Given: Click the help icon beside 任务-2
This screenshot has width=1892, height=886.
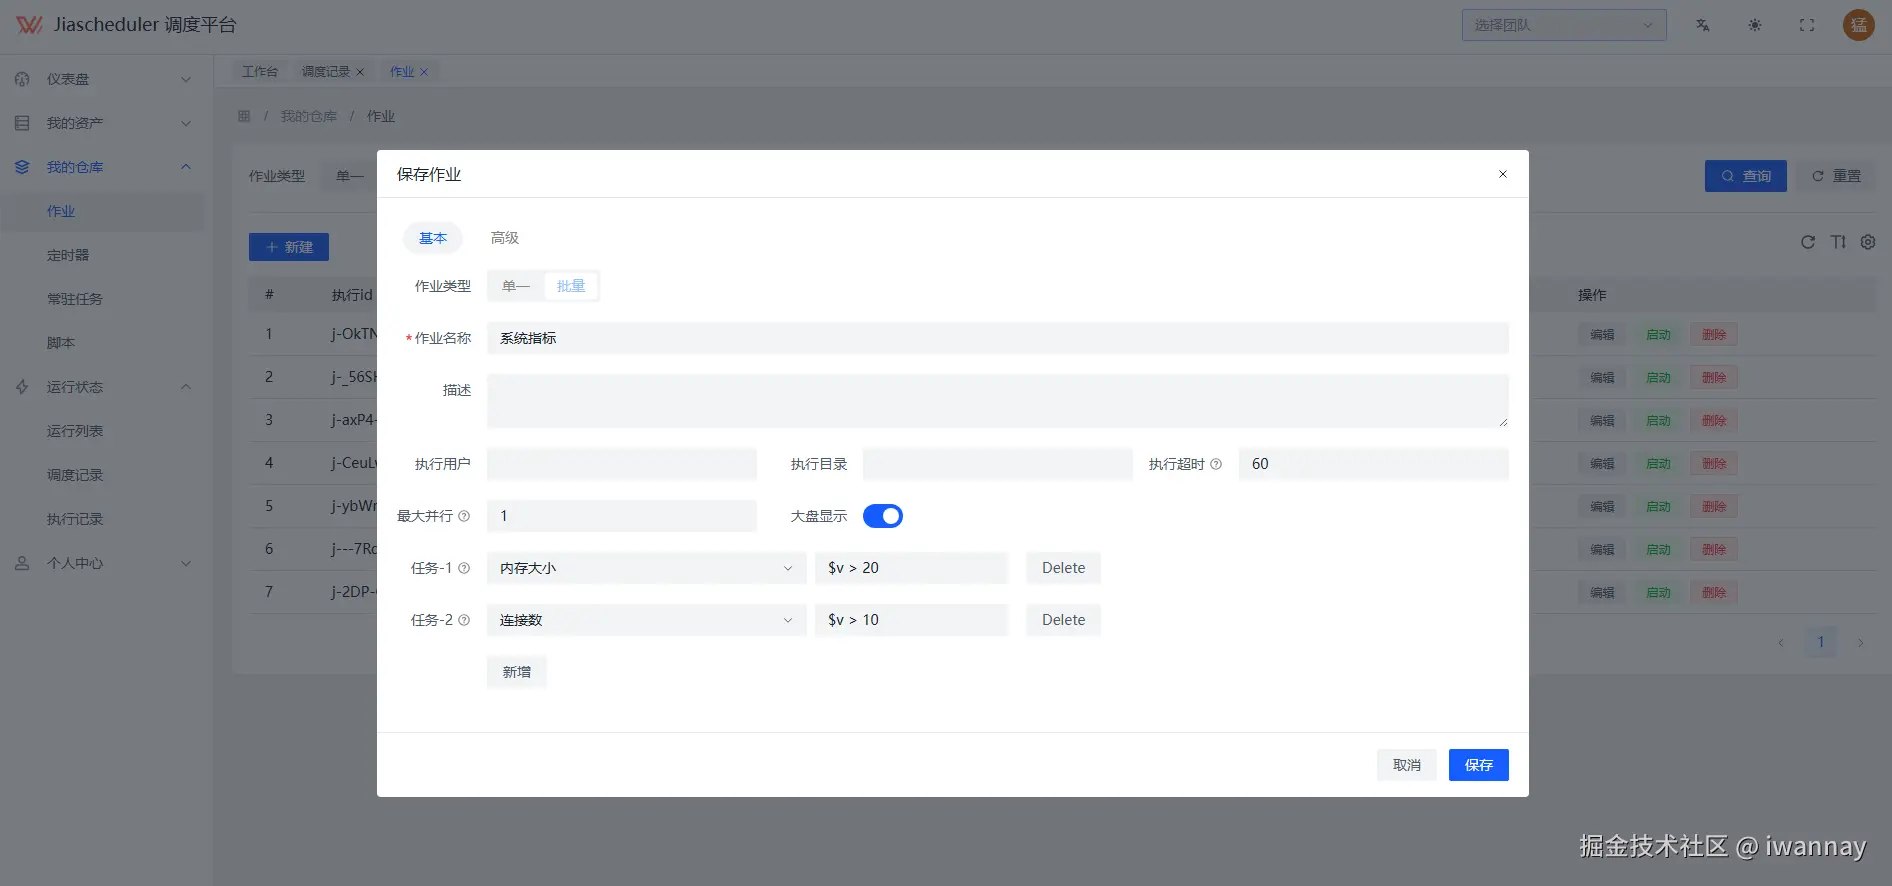Looking at the screenshot, I should pos(464,620).
